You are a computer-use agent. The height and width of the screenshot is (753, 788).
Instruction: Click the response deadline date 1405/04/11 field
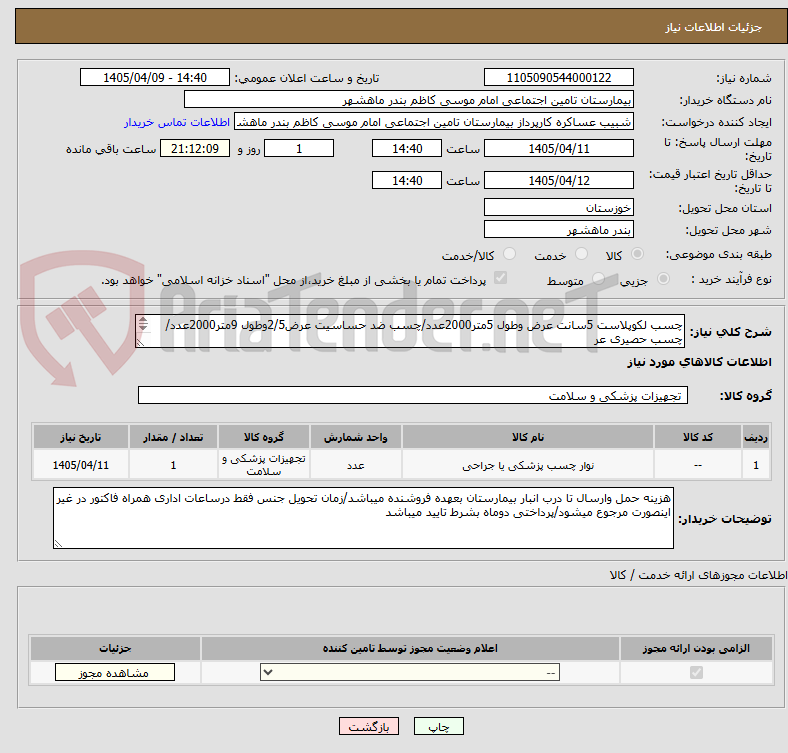[558, 149]
